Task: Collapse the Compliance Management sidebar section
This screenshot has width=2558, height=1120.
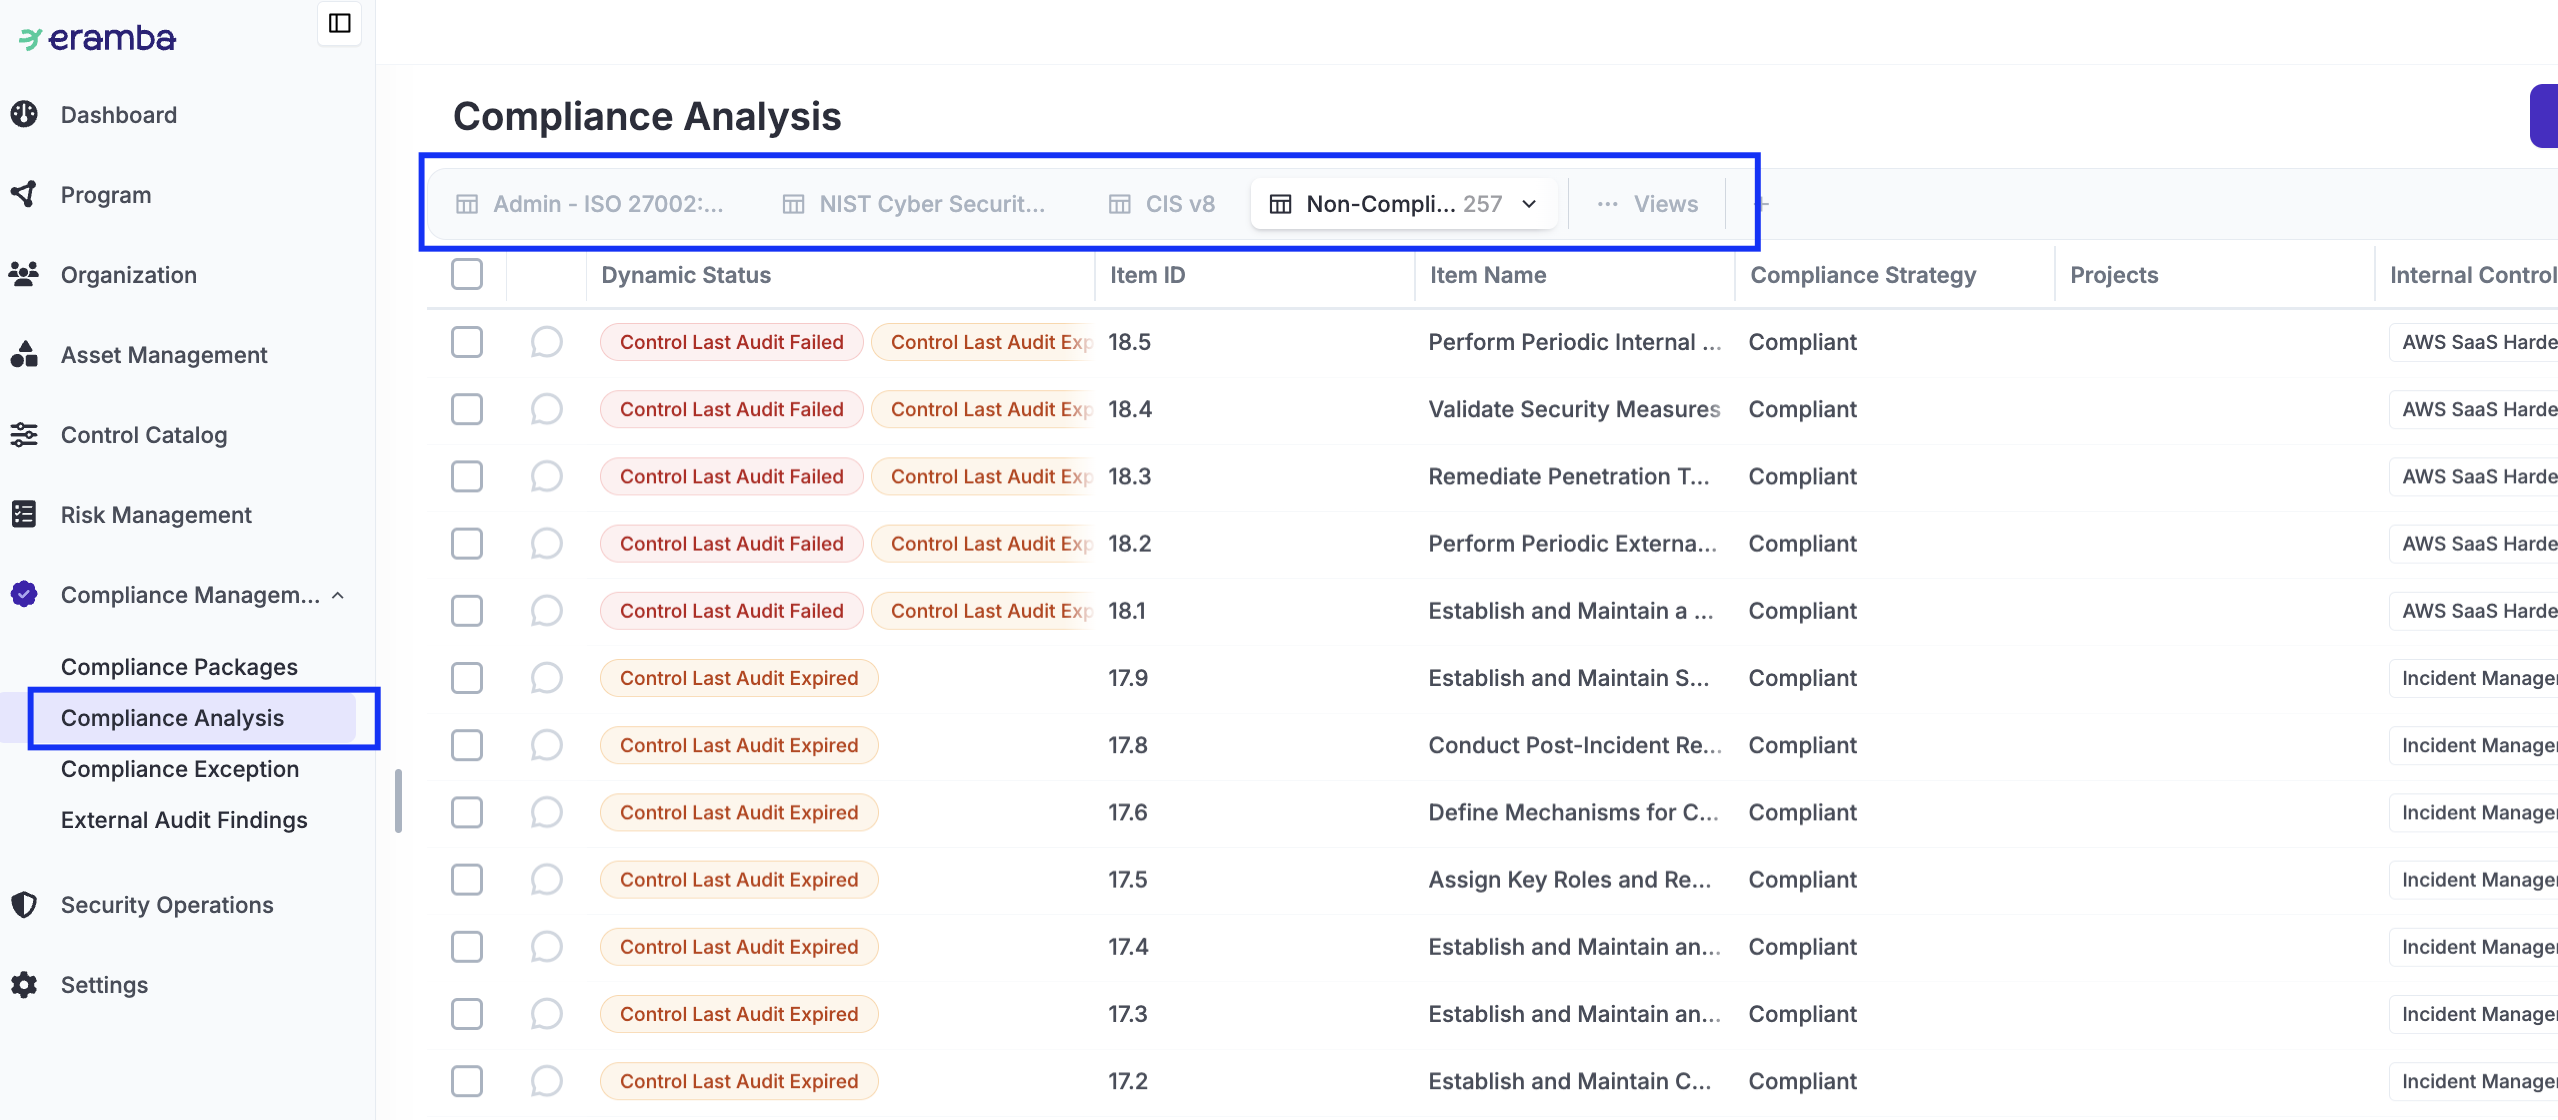Action: pos(338,596)
